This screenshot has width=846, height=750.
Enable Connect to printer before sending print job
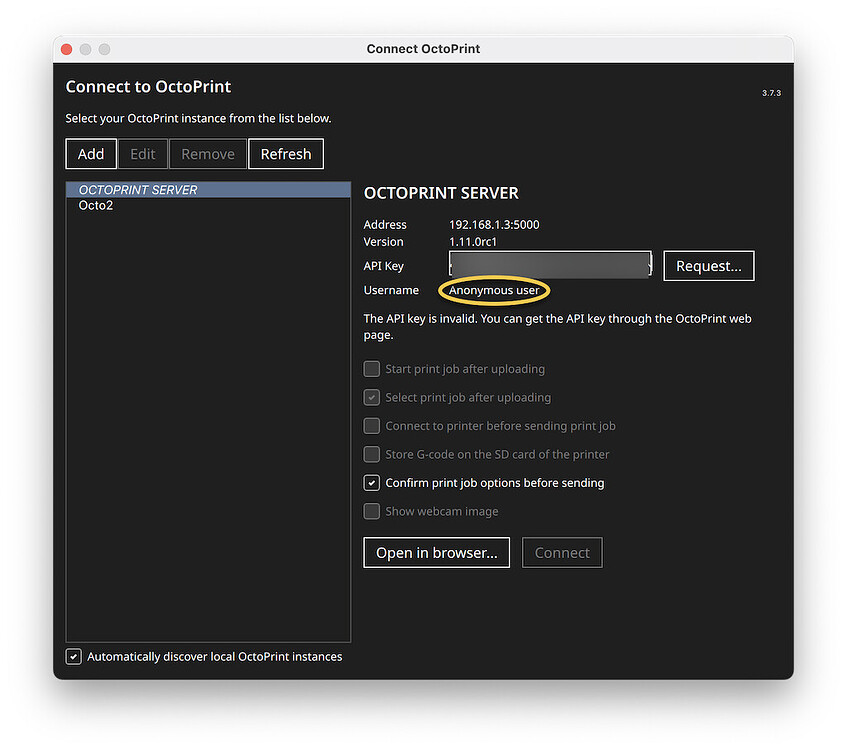[371, 425]
